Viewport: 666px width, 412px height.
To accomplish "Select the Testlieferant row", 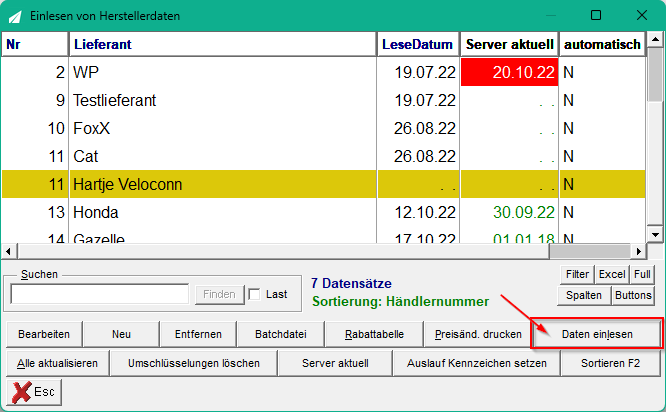I will point(324,100).
